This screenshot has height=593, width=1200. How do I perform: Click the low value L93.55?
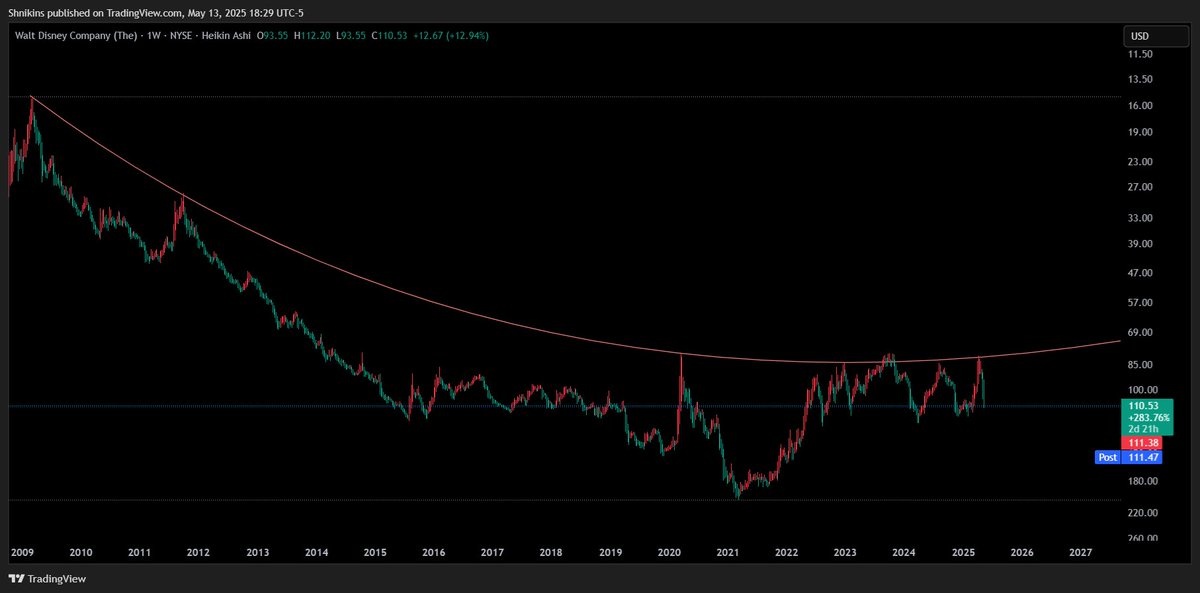coord(351,36)
